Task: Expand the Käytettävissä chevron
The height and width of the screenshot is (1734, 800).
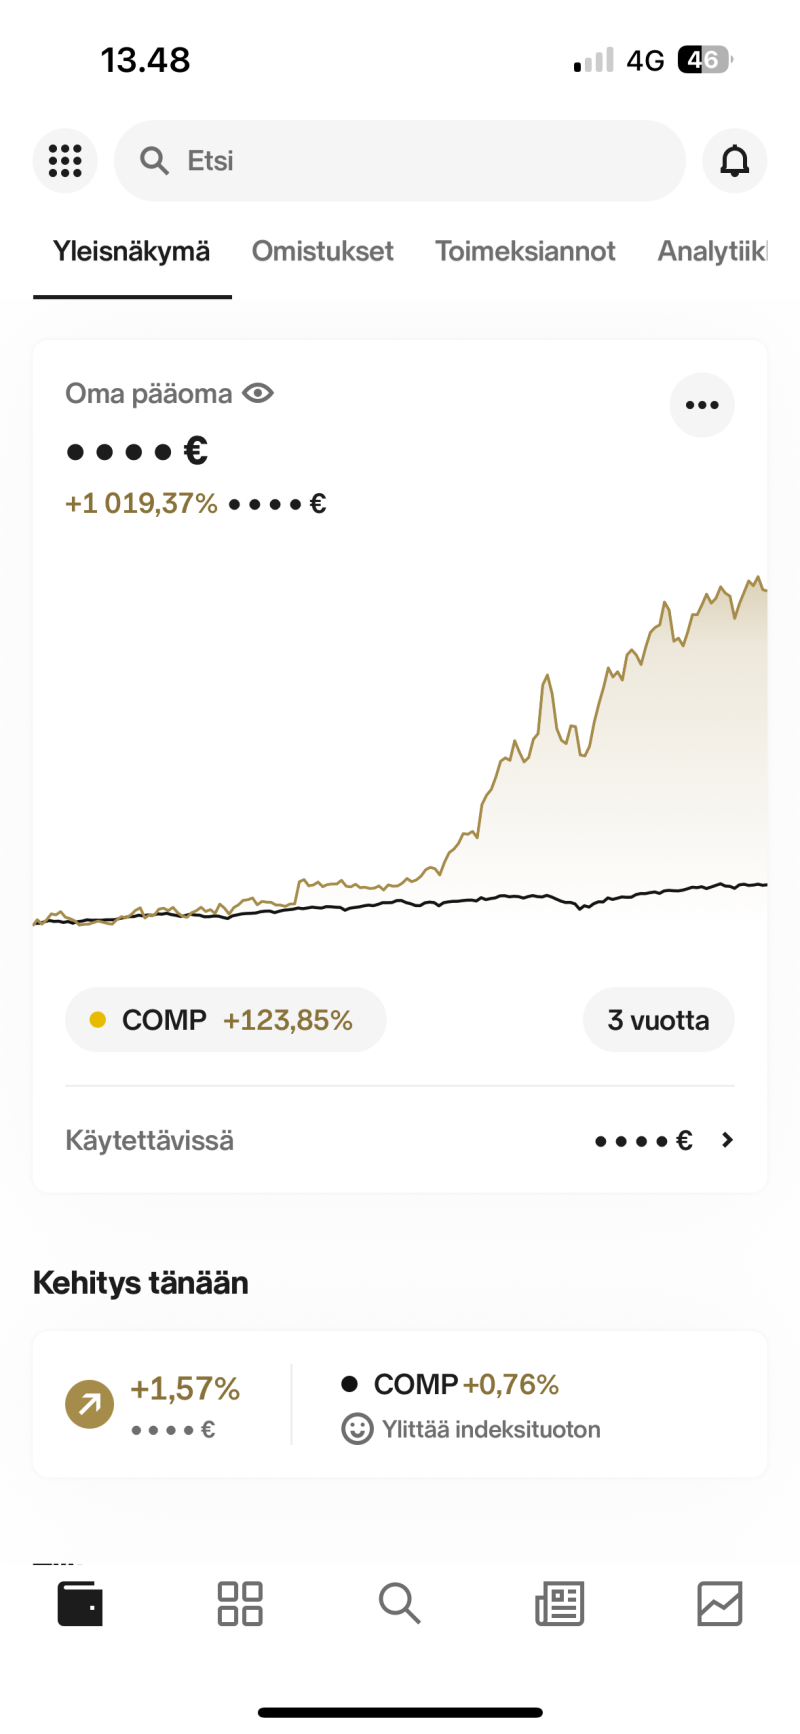Action: coord(727,1140)
